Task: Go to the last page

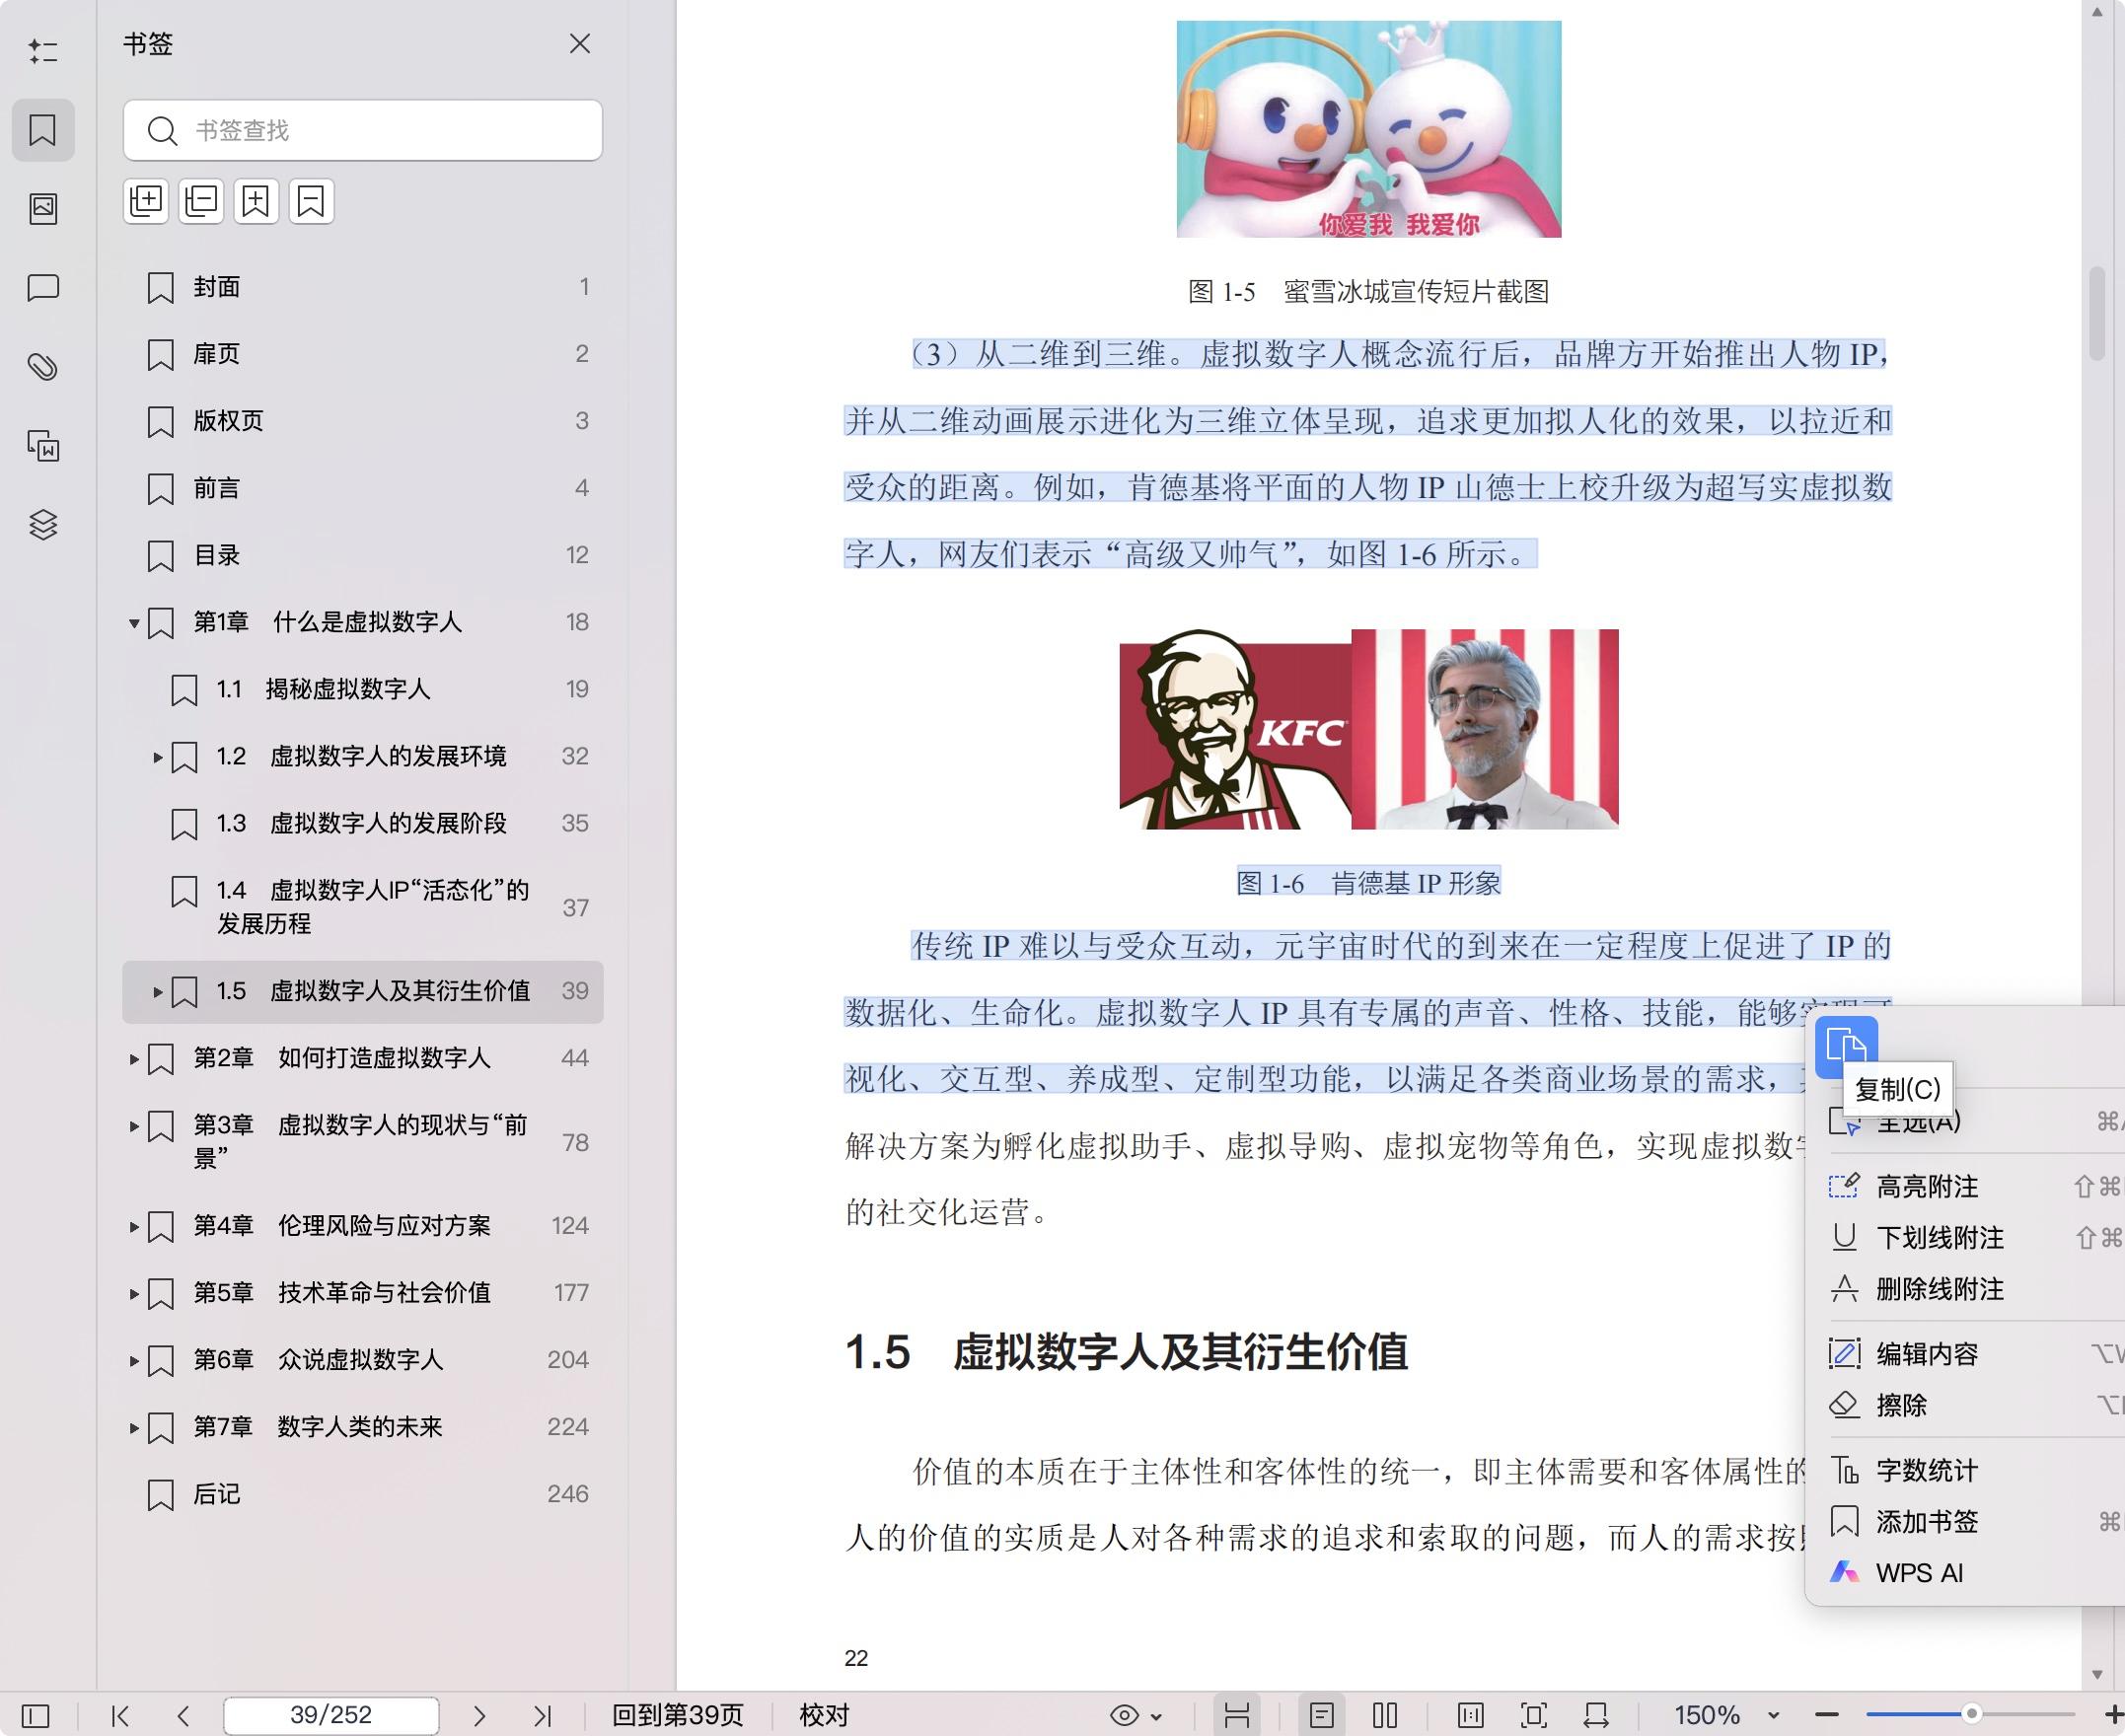Action: pyautogui.click(x=542, y=1716)
